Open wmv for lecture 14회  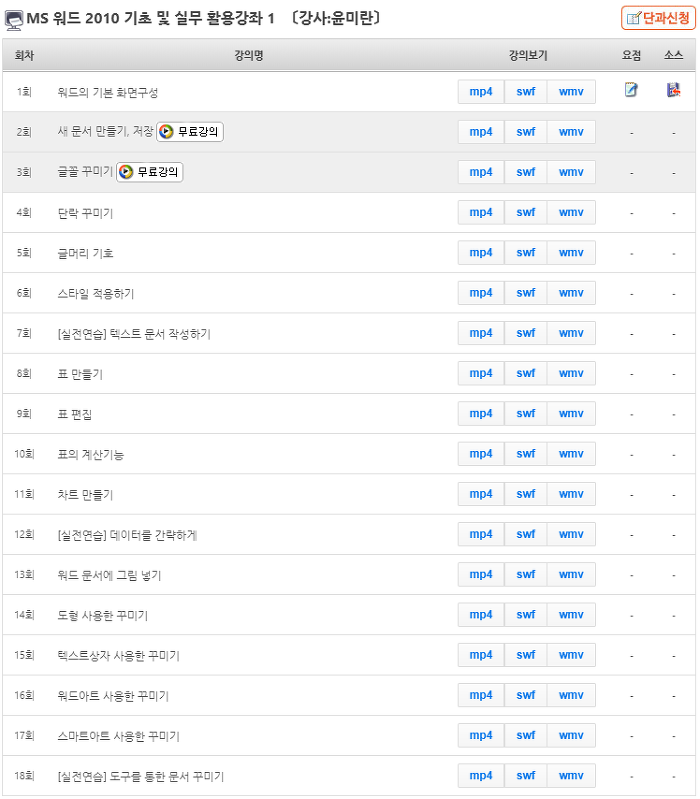pos(571,615)
